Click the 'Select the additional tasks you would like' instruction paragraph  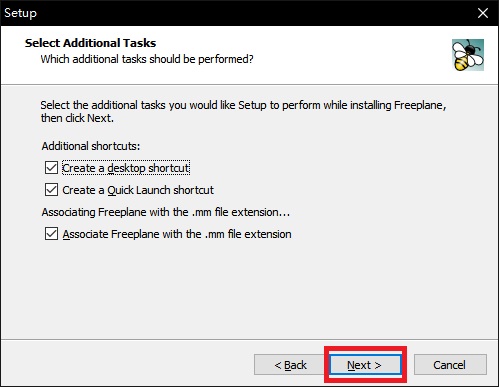pos(243,111)
